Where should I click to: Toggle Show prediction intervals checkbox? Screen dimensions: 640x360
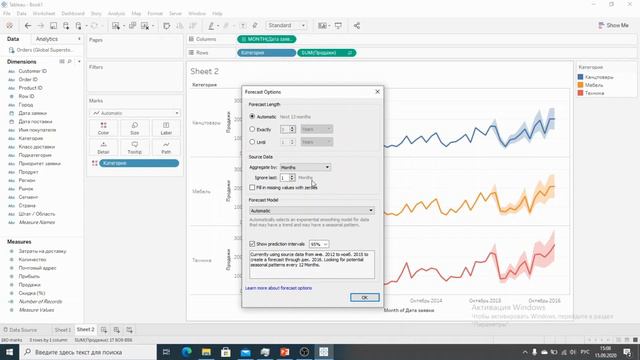252,244
